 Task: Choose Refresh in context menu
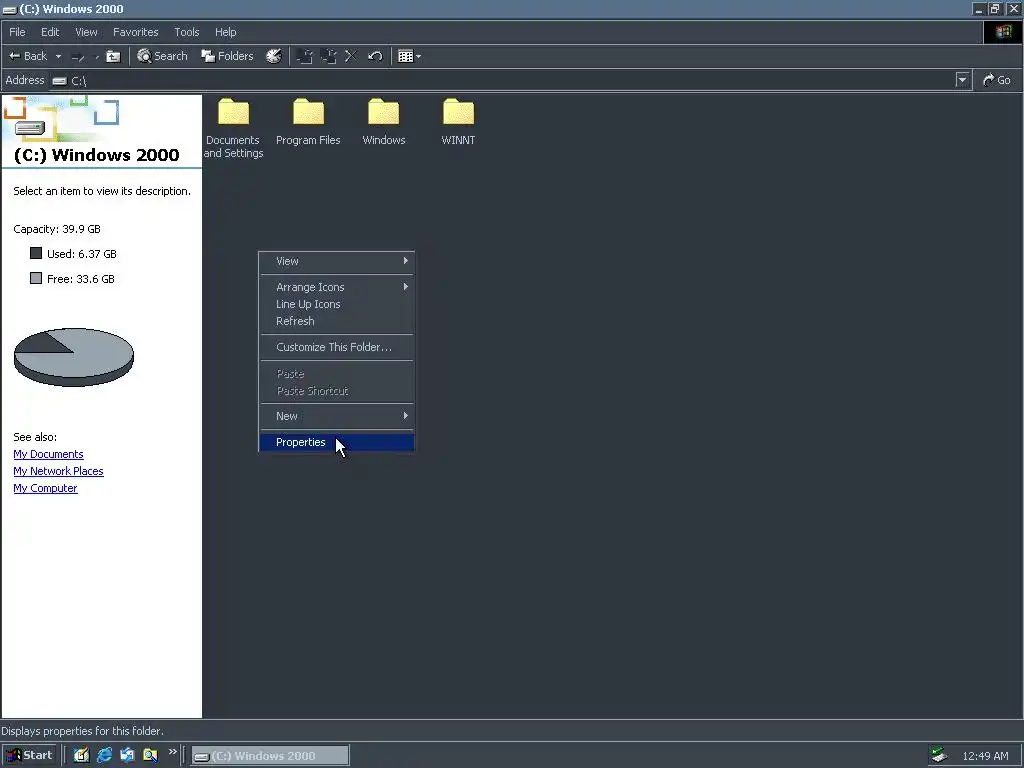point(337,321)
